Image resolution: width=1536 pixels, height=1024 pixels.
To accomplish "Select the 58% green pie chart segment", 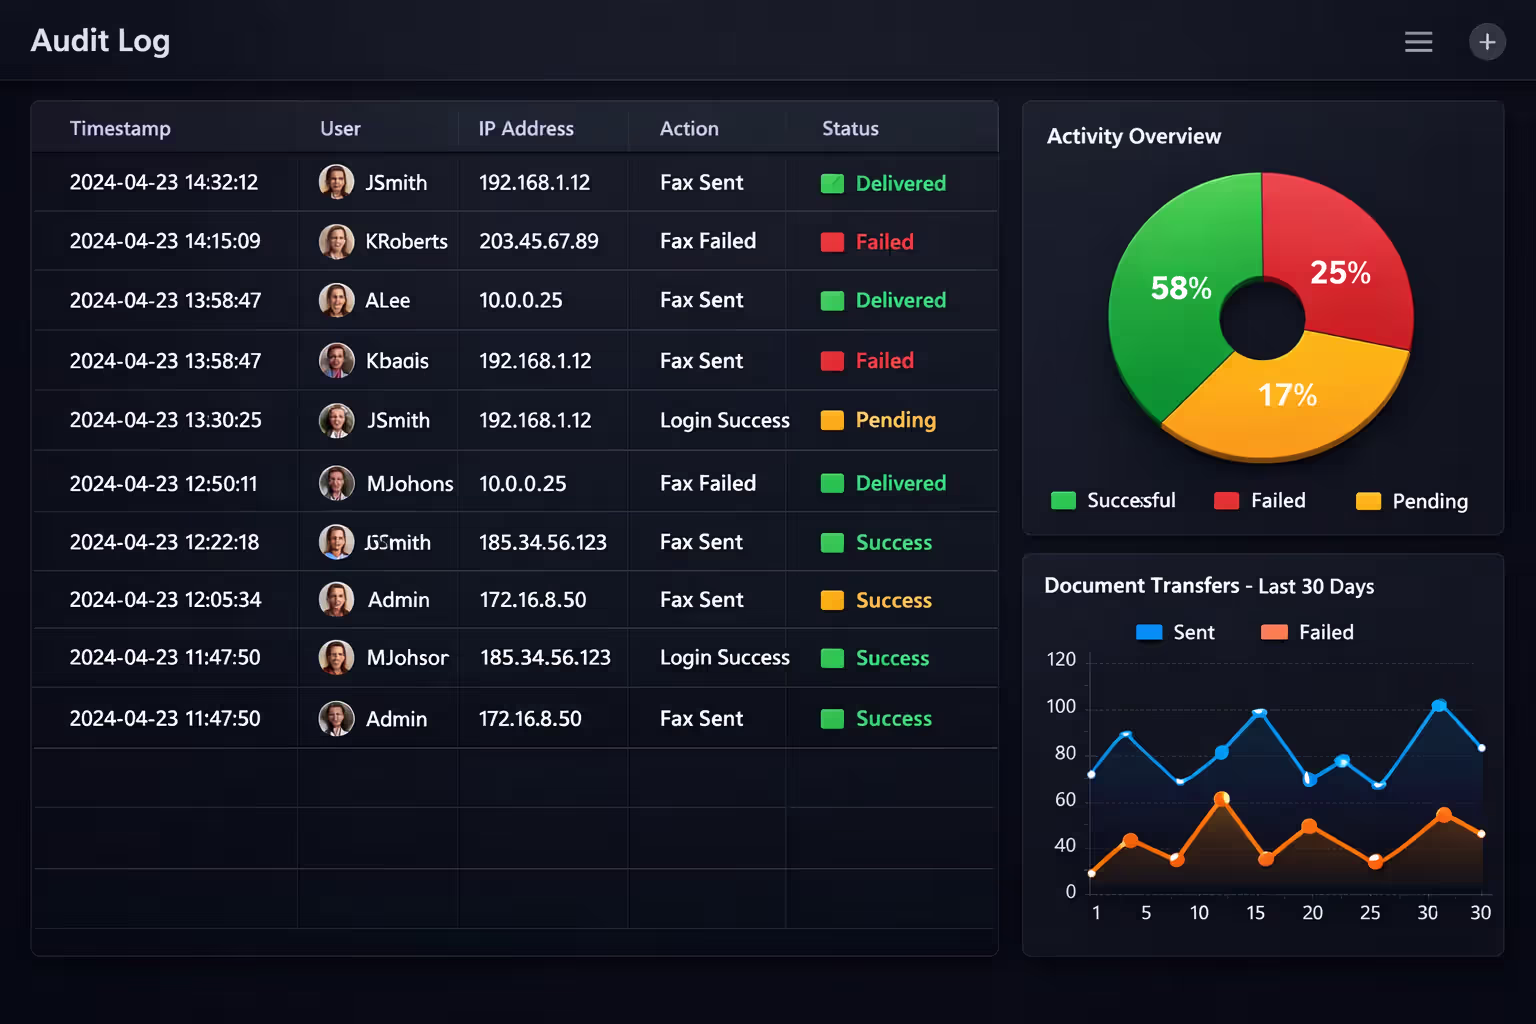I will click(1180, 288).
